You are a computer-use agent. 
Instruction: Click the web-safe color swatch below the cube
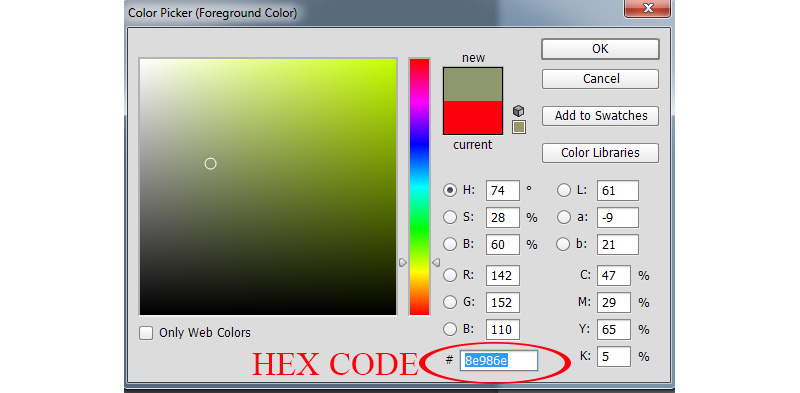519,127
